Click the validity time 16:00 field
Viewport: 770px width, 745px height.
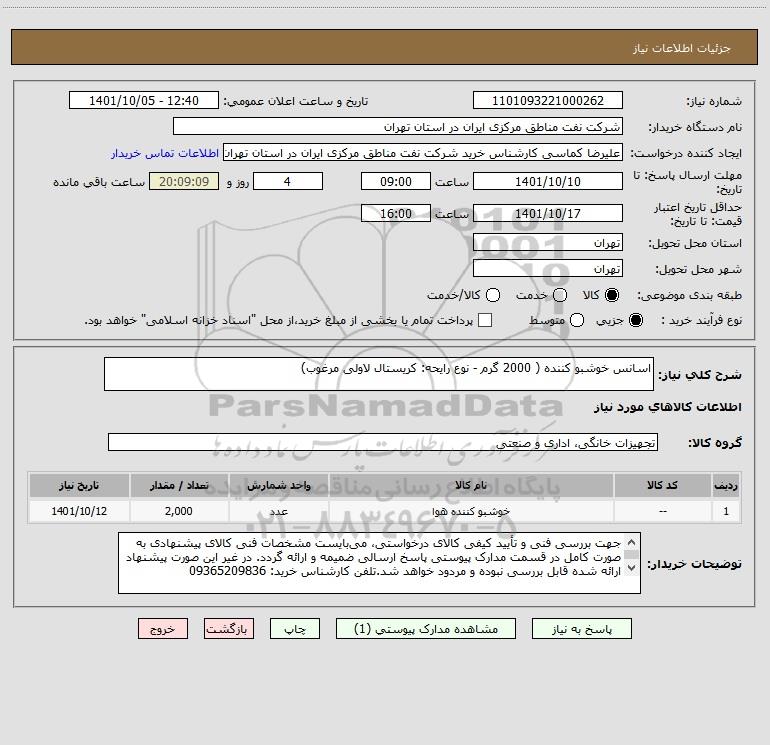point(396,213)
